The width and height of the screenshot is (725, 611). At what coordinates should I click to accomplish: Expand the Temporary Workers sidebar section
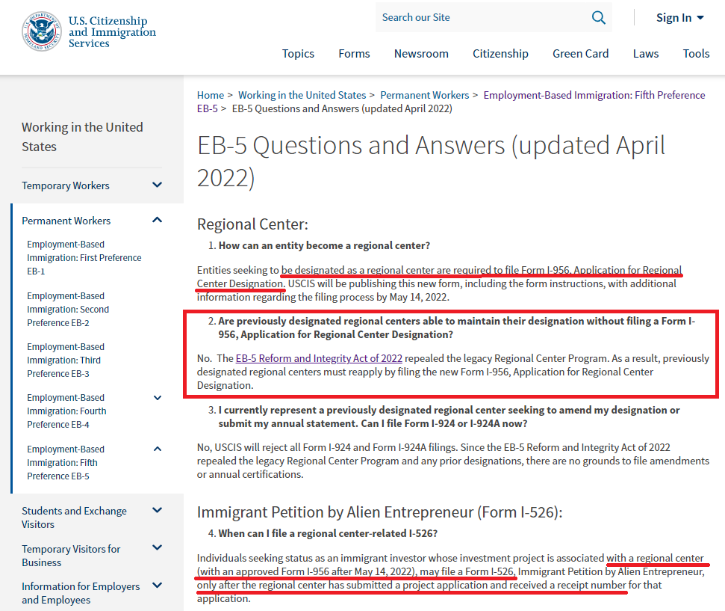[157, 185]
